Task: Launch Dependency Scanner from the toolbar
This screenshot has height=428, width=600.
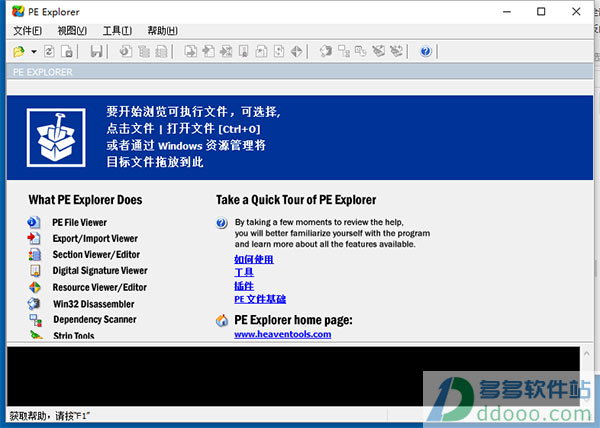Action: point(344,51)
